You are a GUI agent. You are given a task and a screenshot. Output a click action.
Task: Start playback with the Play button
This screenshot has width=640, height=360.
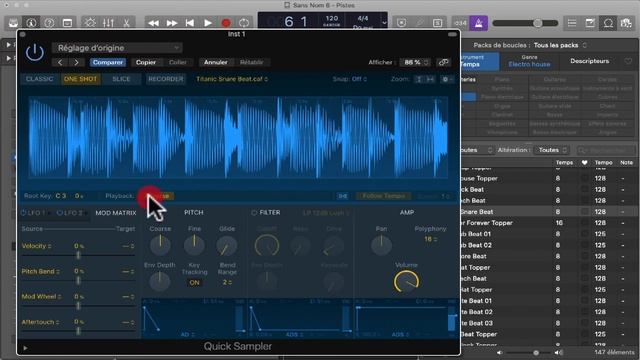208,23
